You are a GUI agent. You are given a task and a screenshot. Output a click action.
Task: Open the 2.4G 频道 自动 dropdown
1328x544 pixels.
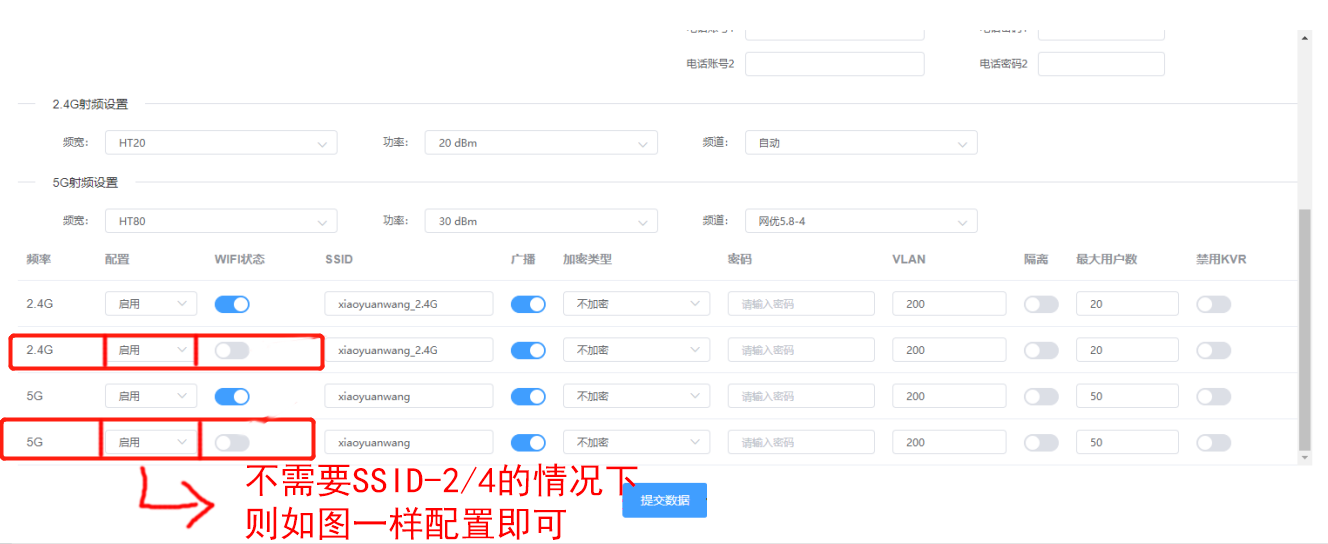click(x=861, y=143)
